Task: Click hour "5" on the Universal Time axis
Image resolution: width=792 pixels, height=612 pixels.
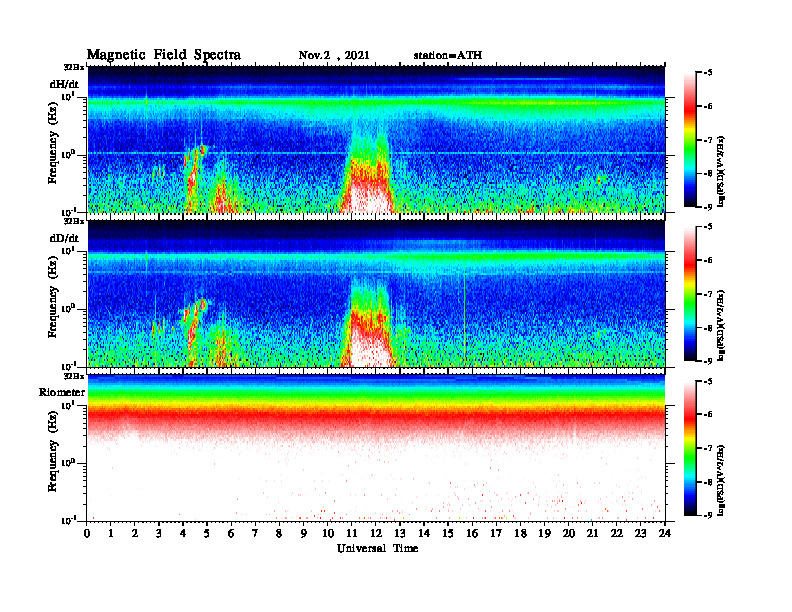Action: tap(207, 533)
